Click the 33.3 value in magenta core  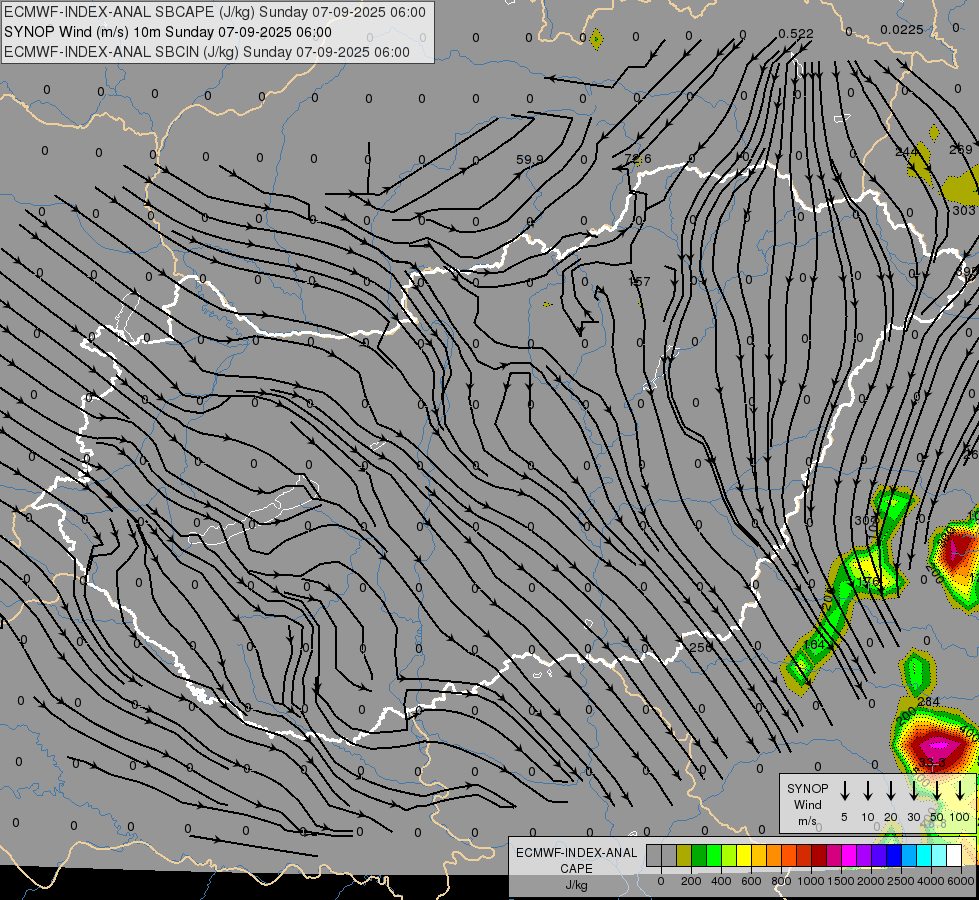(x=932, y=763)
